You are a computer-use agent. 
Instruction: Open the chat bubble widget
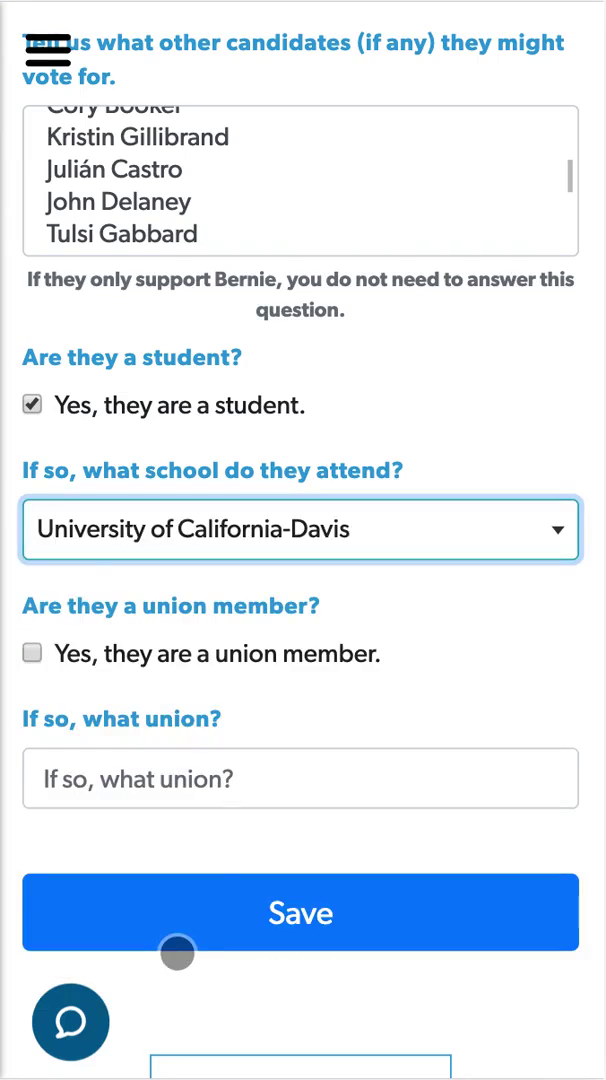click(x=70, y=1022)
